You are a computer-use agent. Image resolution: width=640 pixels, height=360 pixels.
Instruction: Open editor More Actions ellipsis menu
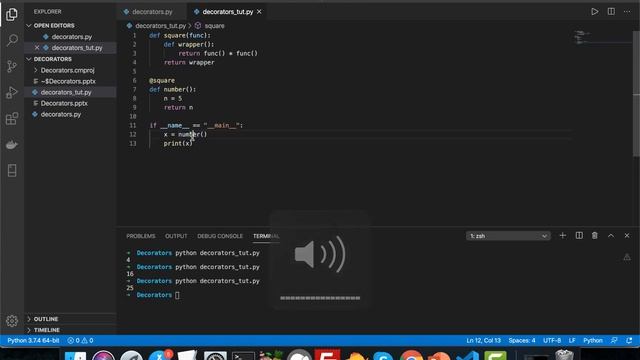coord(627,11)
